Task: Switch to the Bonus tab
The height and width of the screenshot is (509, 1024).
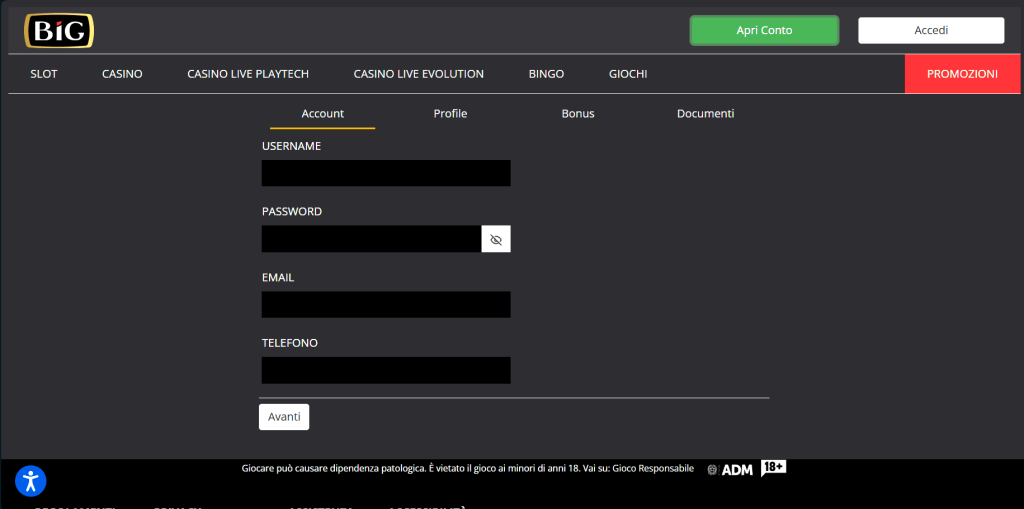Action: [578, 114]
